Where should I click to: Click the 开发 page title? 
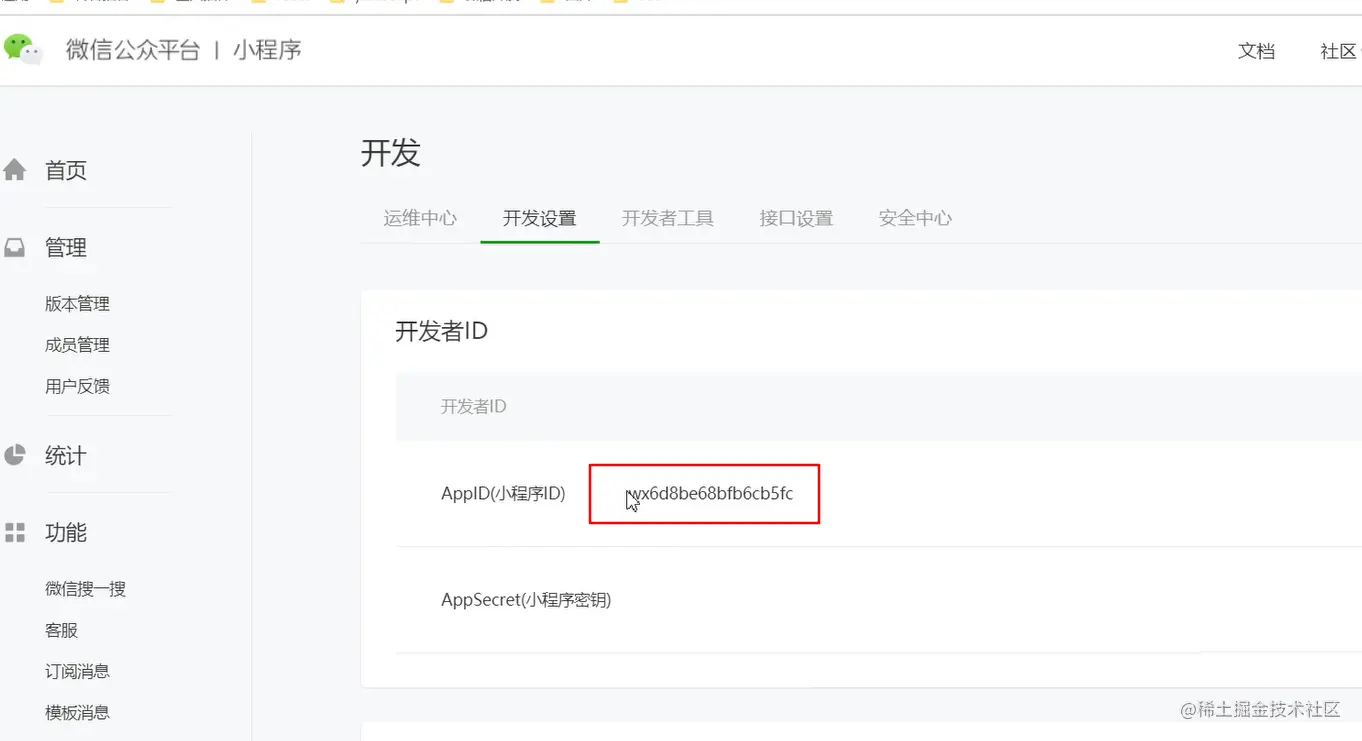click(391, 153)
